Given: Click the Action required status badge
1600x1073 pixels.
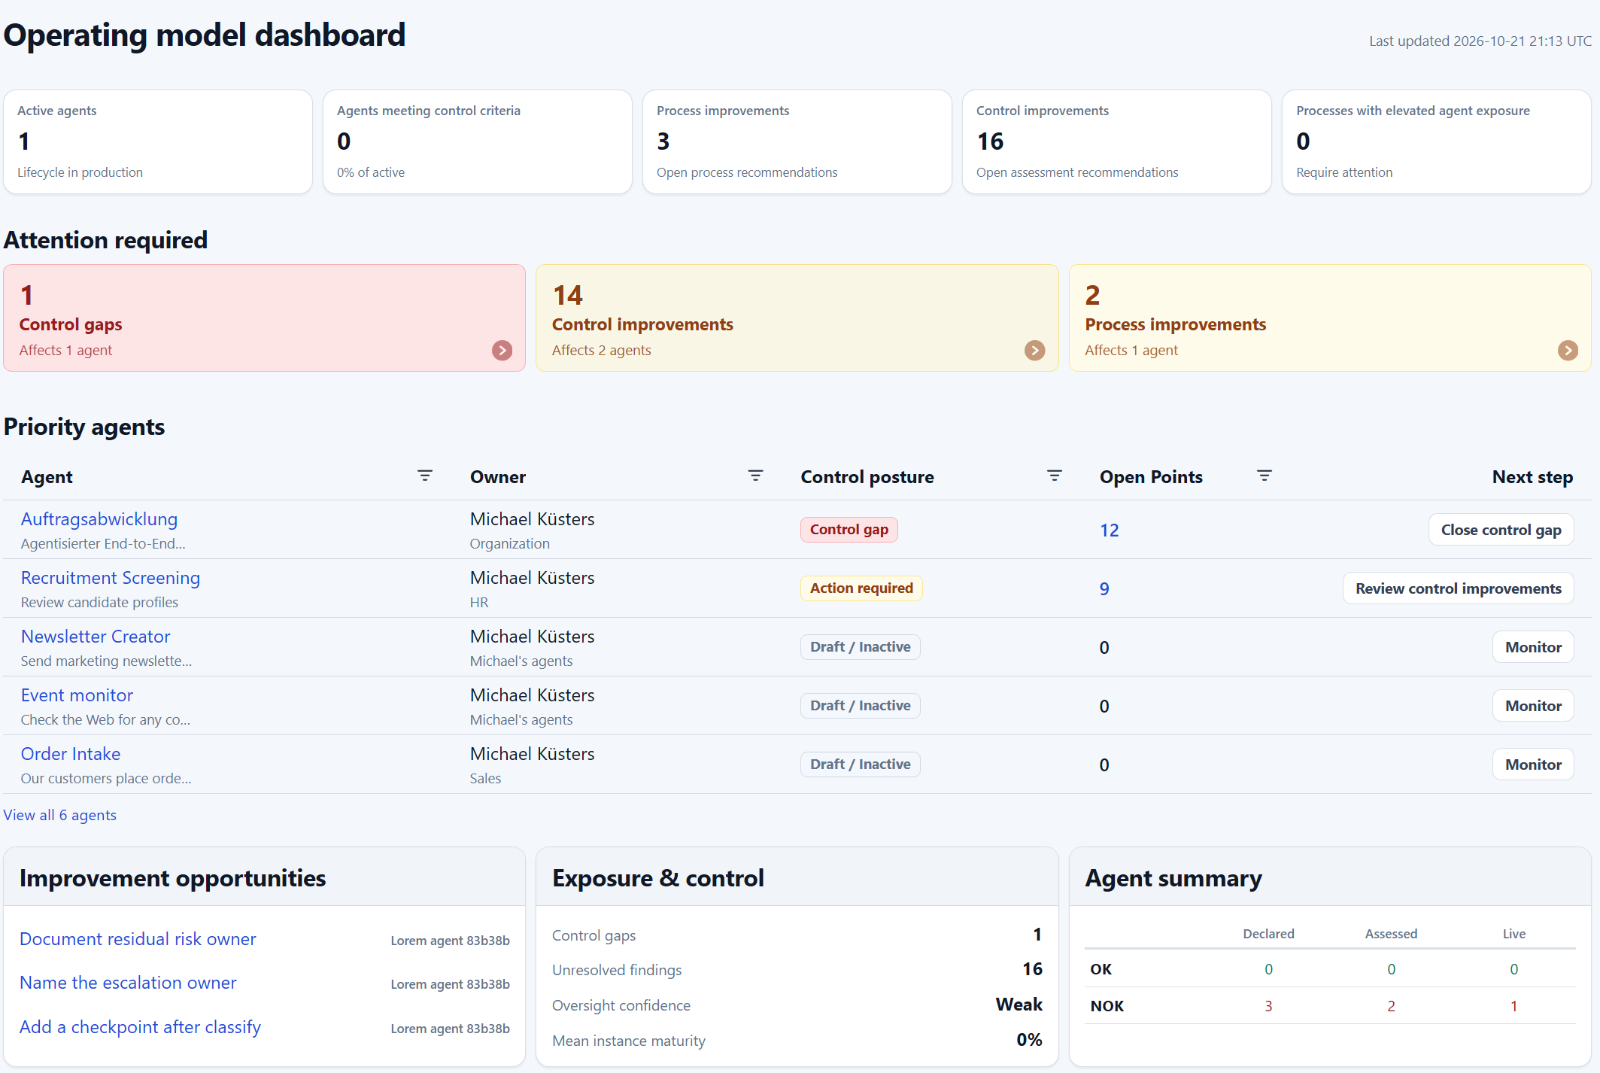Looking at the screenshot, I should click(x=861, y=588).
